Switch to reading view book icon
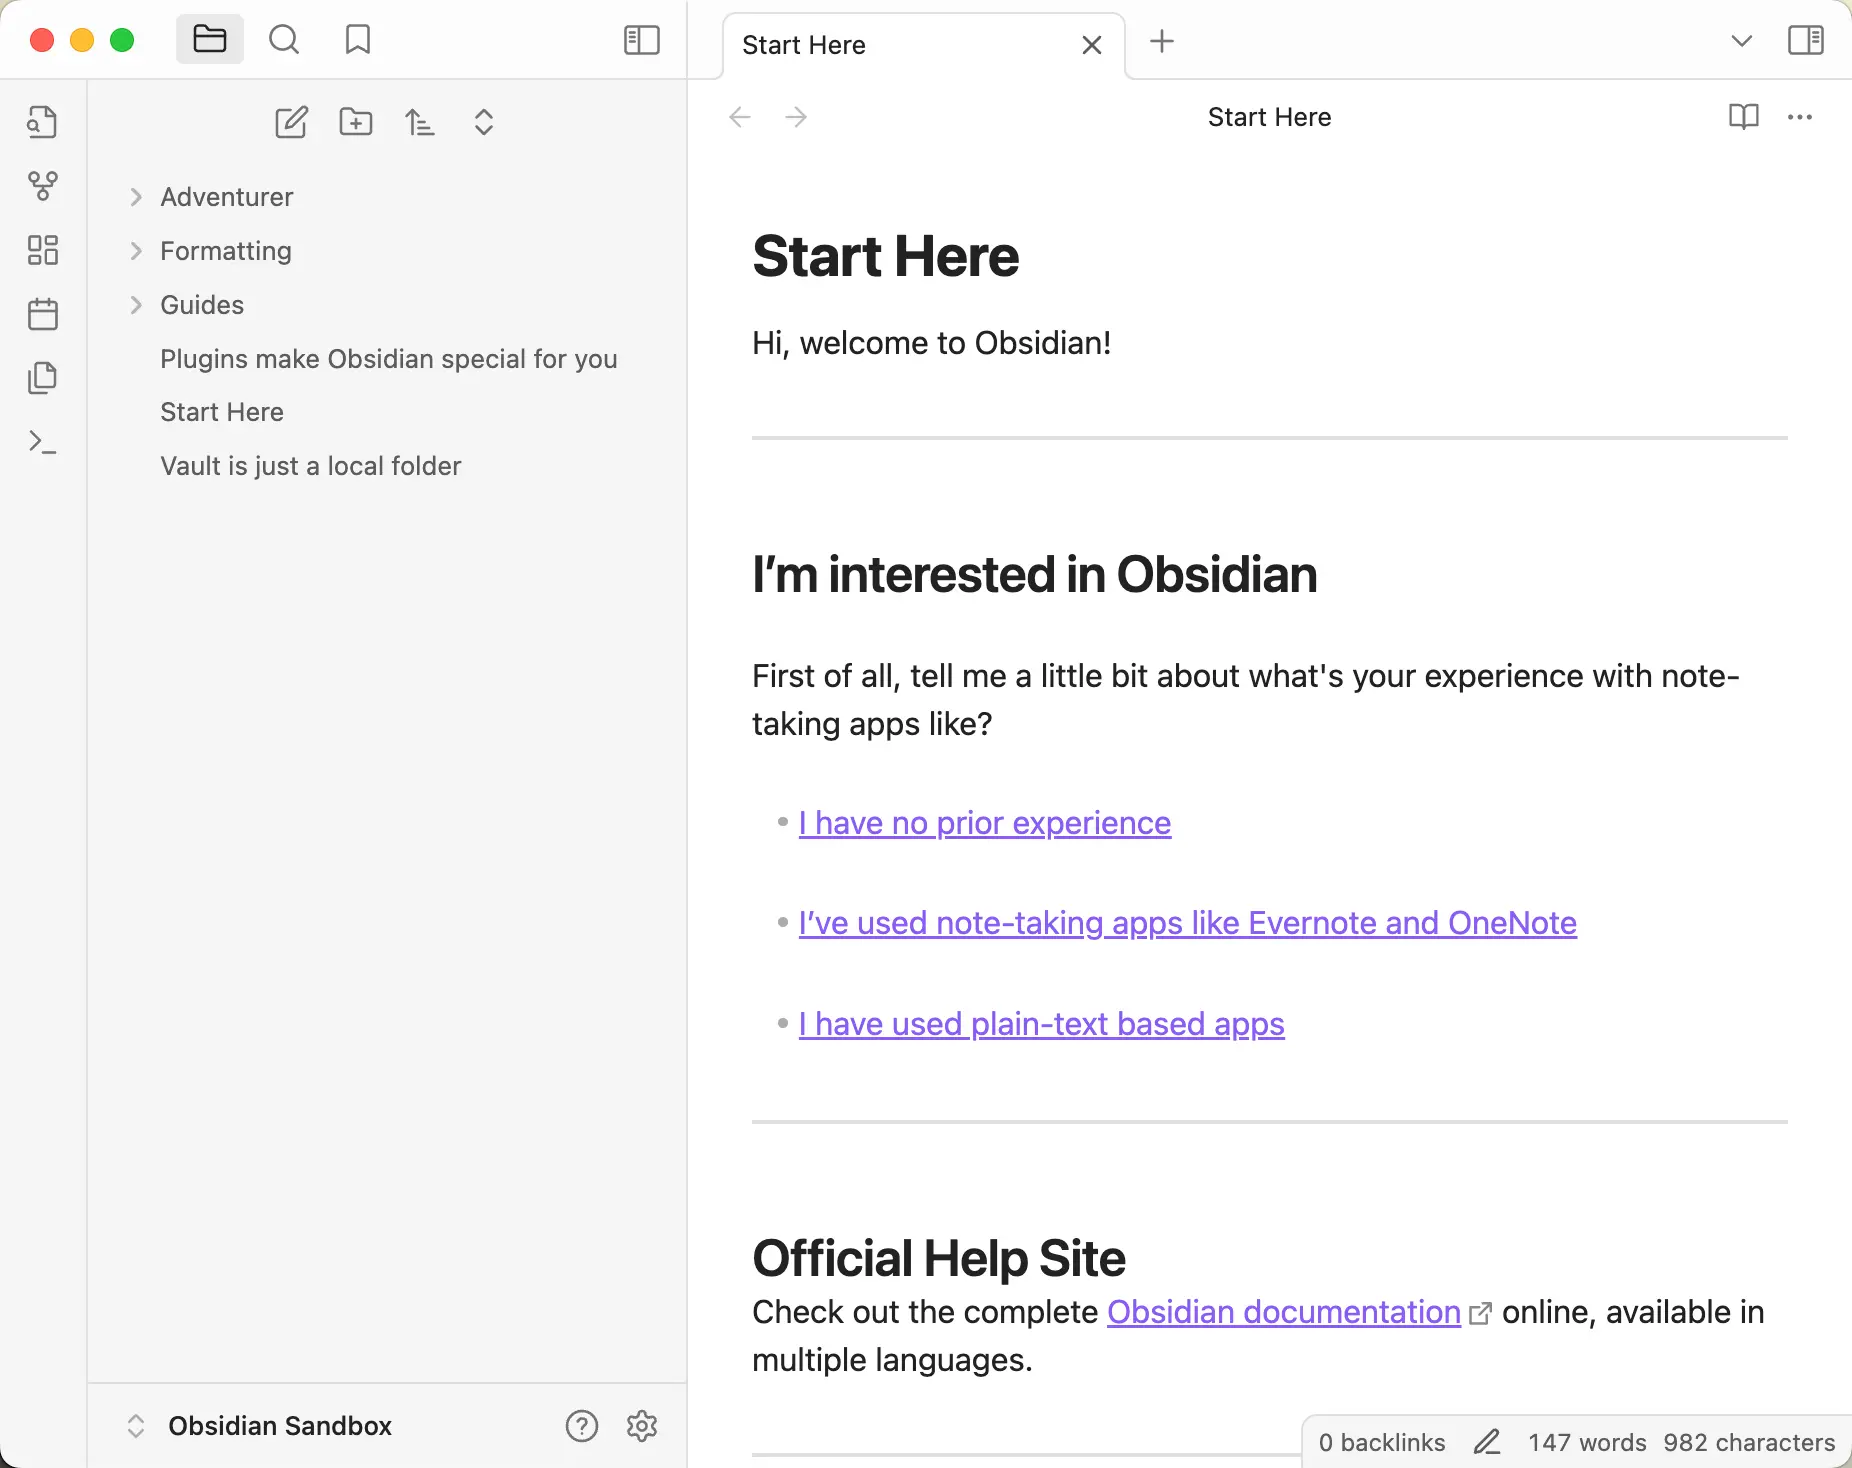Screen dimensions: 1852x1468 1743,117
